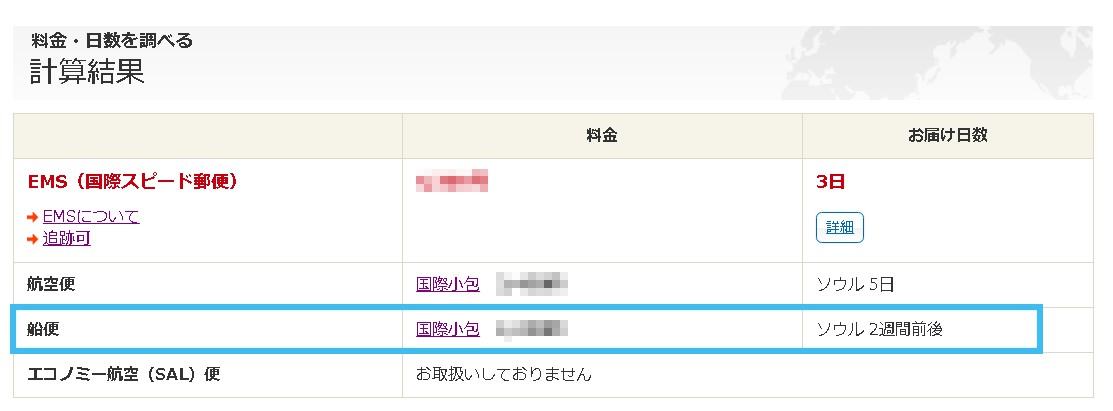
Task: Click the 計算結果 page heading
Action: [87, 72]
